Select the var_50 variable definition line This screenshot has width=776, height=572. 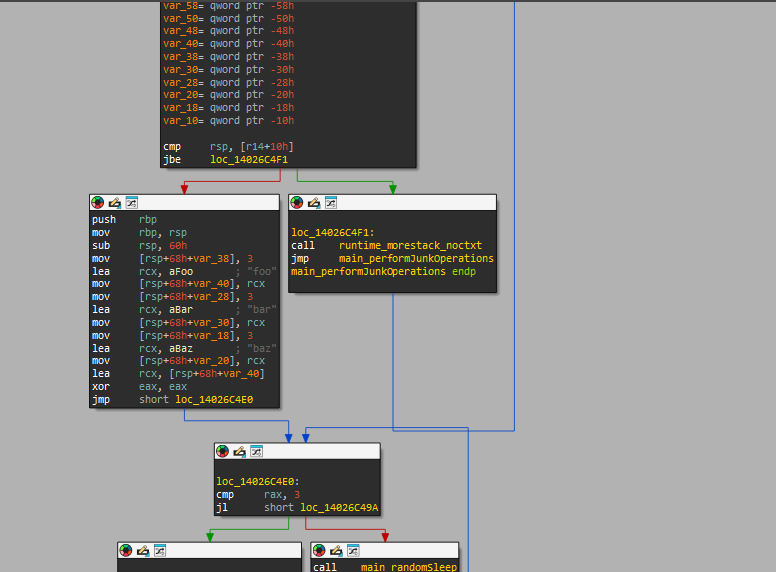coord(229,18)
